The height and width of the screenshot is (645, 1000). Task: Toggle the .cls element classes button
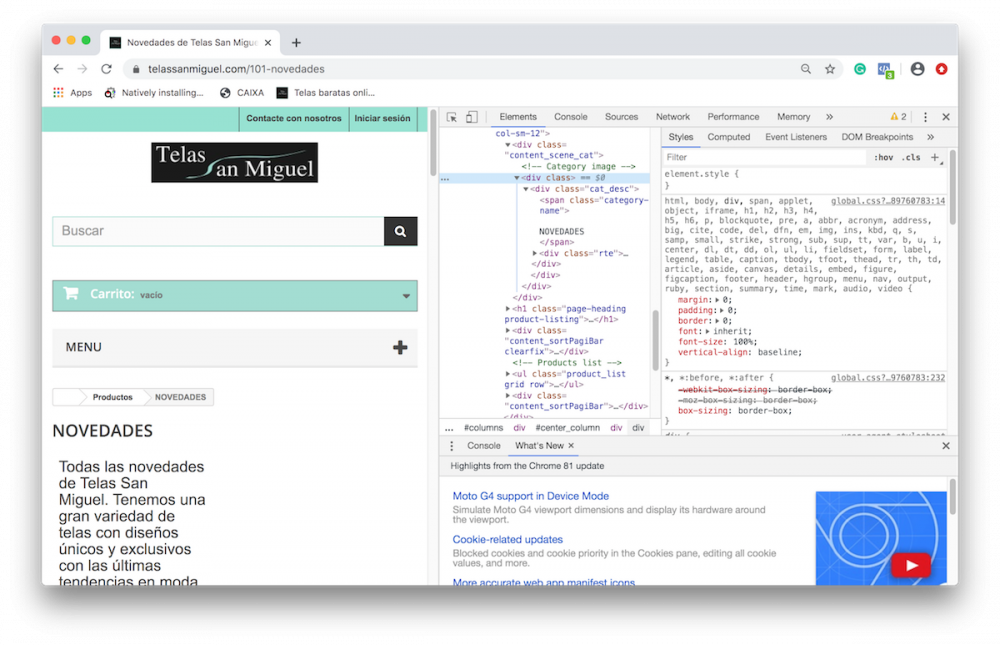pyautogui.click(x=911, y=157)
